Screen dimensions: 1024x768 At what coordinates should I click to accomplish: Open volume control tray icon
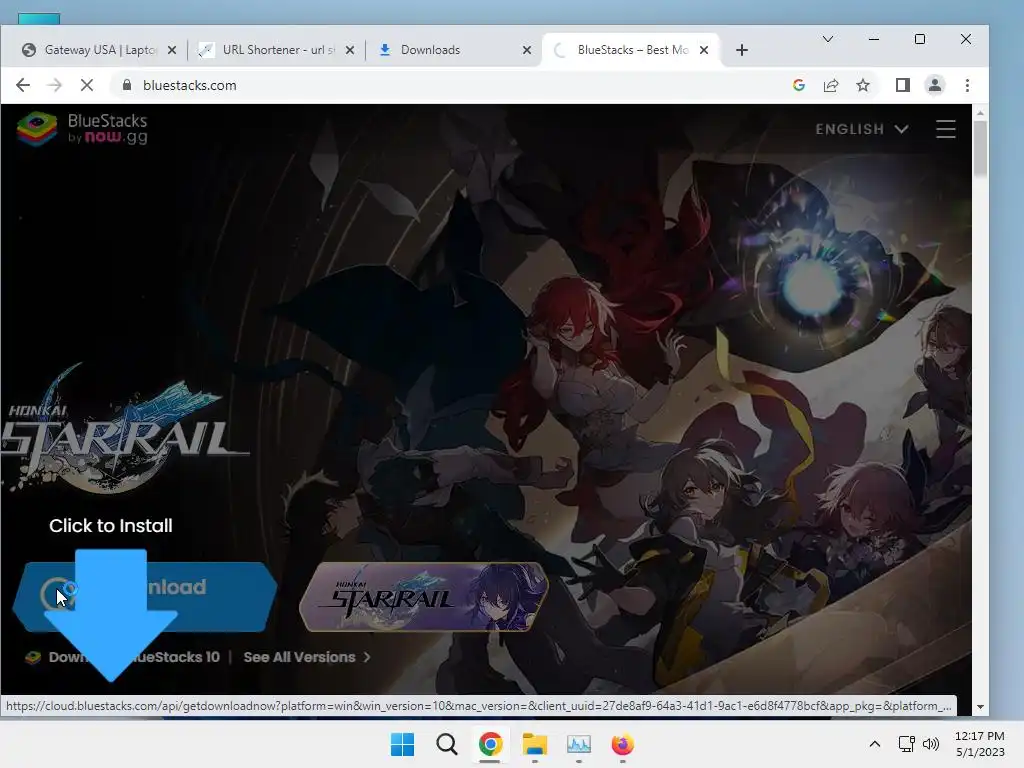click(x=931, y=744)
